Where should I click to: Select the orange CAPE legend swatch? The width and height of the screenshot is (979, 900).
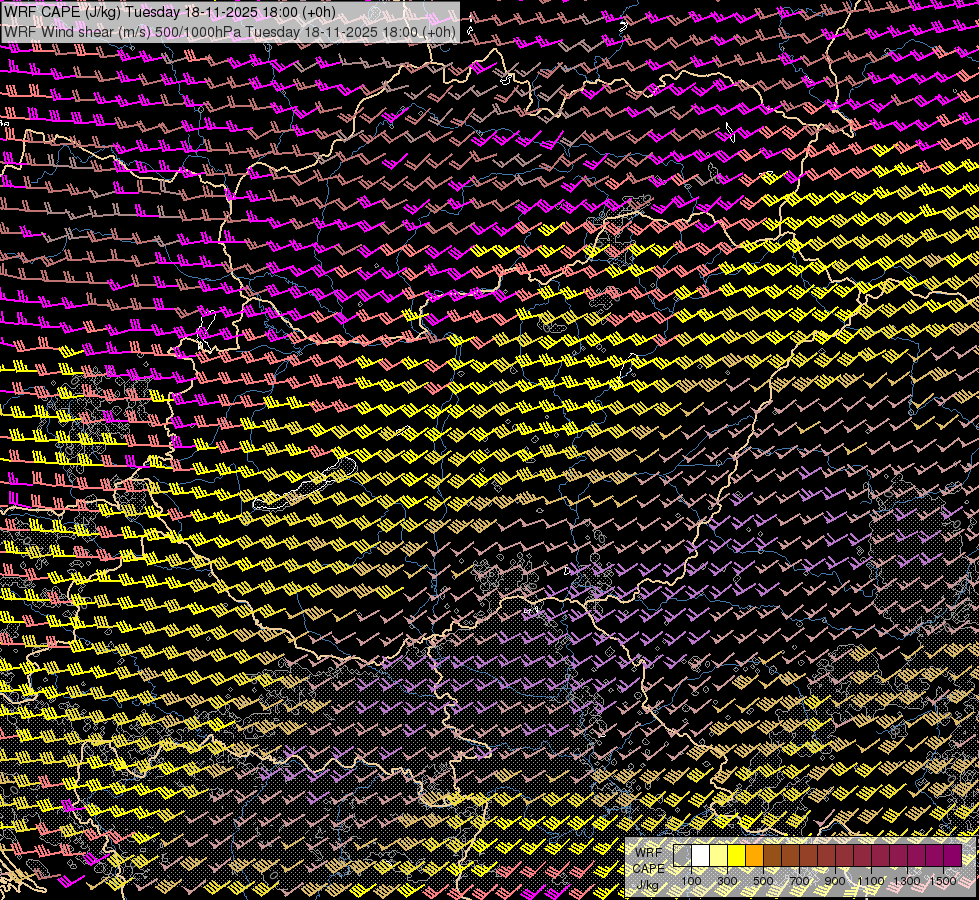(754, 856)
